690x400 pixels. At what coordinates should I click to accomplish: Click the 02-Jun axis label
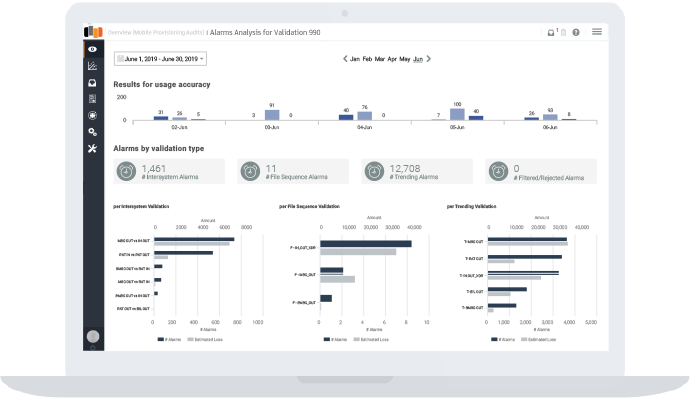179,127
